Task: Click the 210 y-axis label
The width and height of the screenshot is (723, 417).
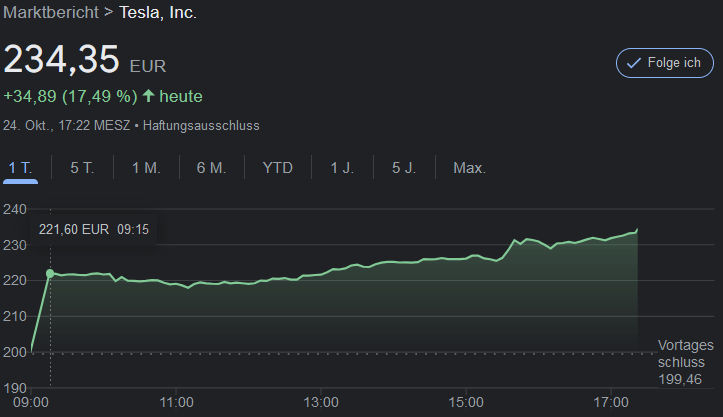Action: tap(15, 316)
